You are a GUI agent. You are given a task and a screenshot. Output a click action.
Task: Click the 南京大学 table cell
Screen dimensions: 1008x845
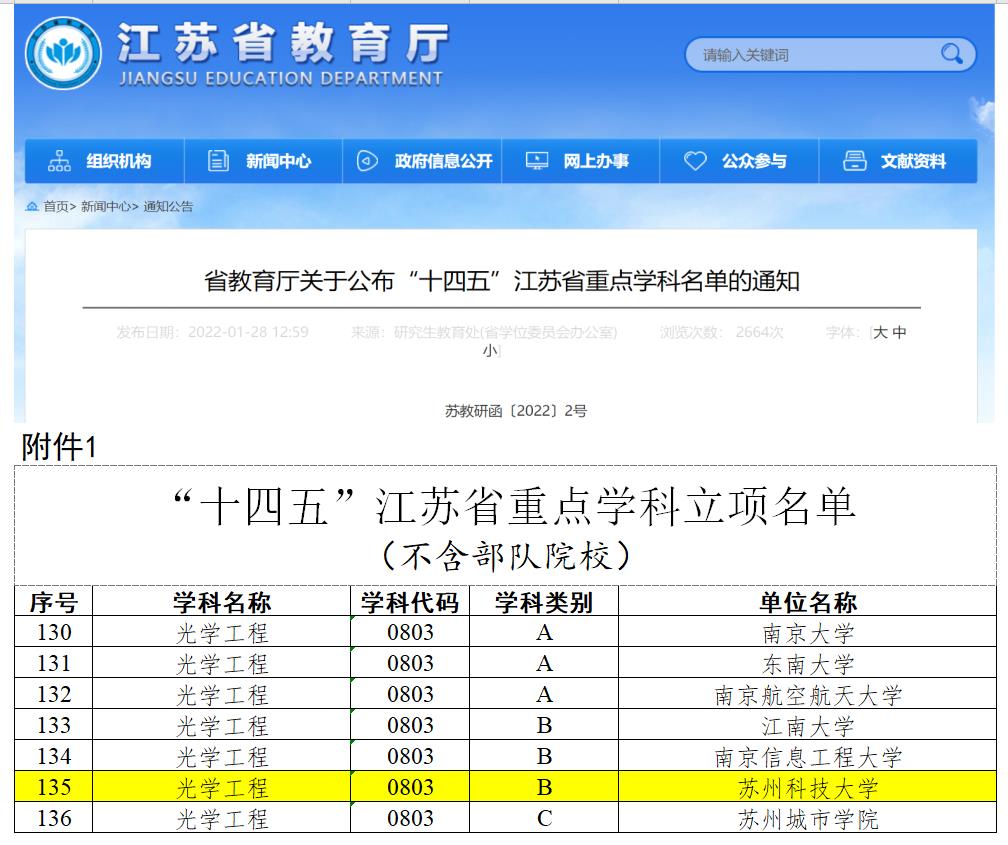tap(807, 633)
